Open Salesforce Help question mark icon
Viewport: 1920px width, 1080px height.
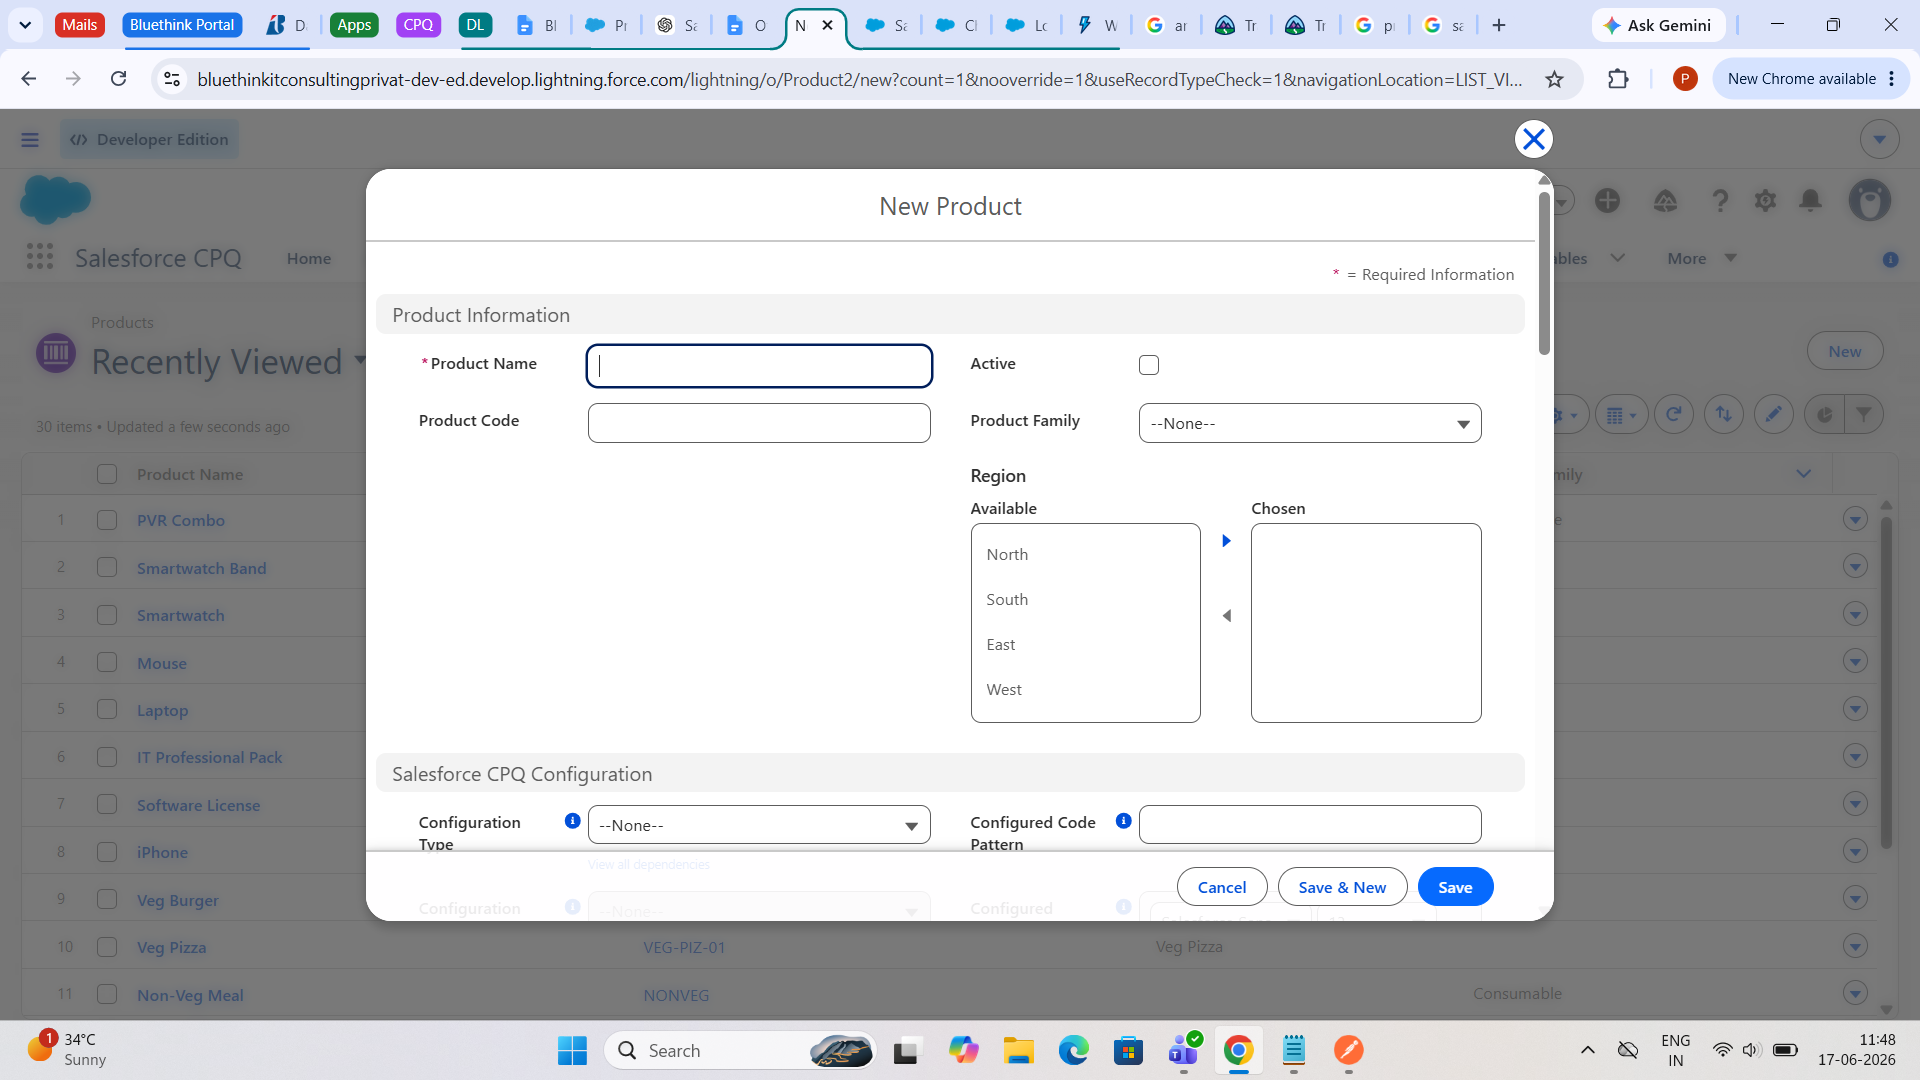point(1719,201)
